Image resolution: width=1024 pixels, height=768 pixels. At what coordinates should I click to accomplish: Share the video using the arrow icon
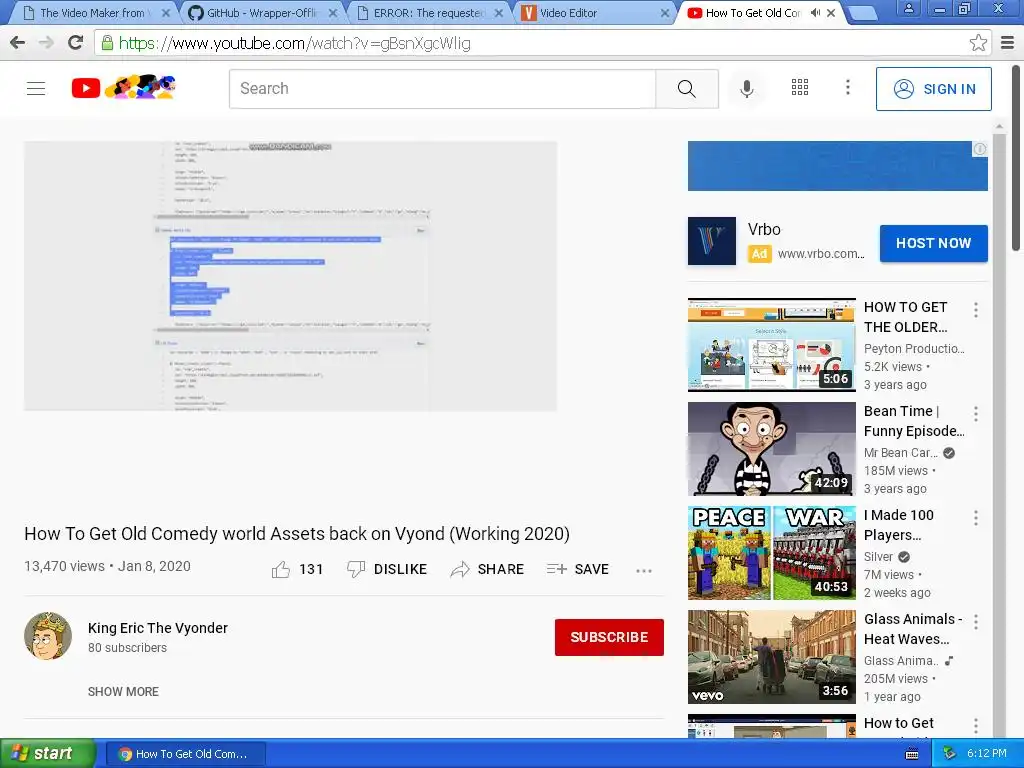point(460,569)
